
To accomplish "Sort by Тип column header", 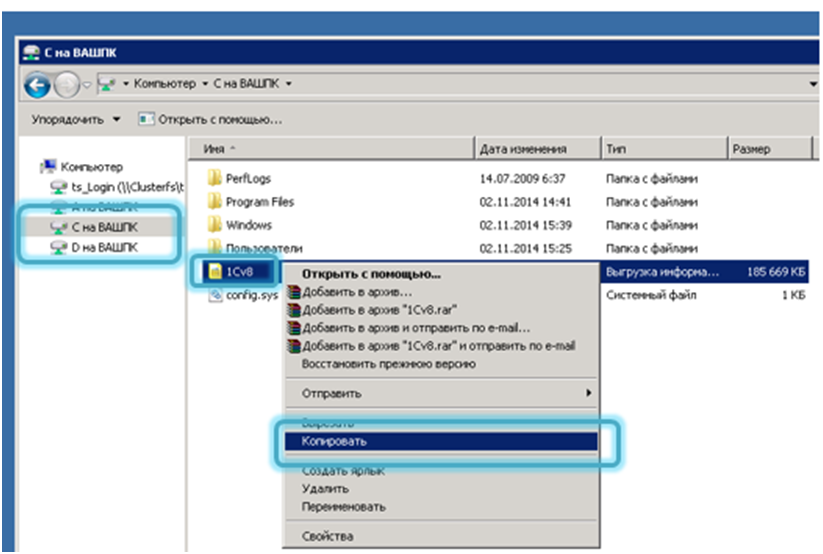I will (664, 149).
